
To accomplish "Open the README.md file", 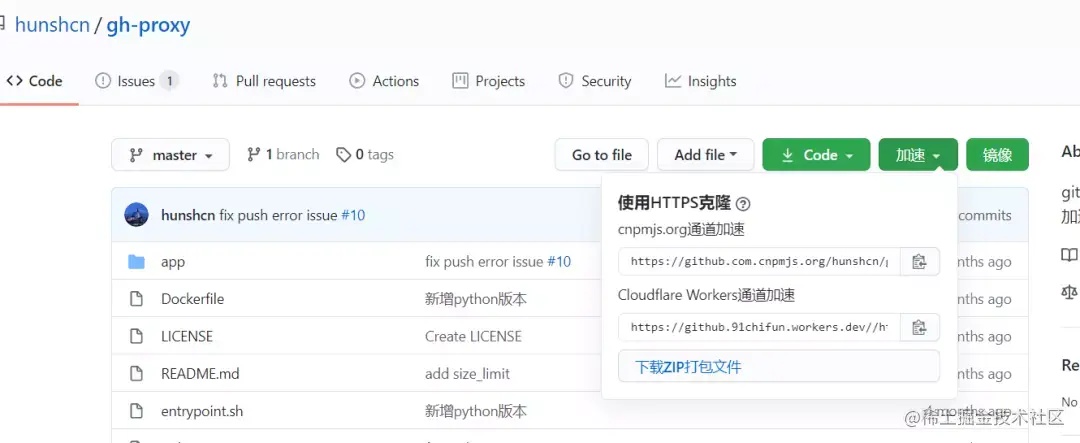I will [x=200, y=373].
